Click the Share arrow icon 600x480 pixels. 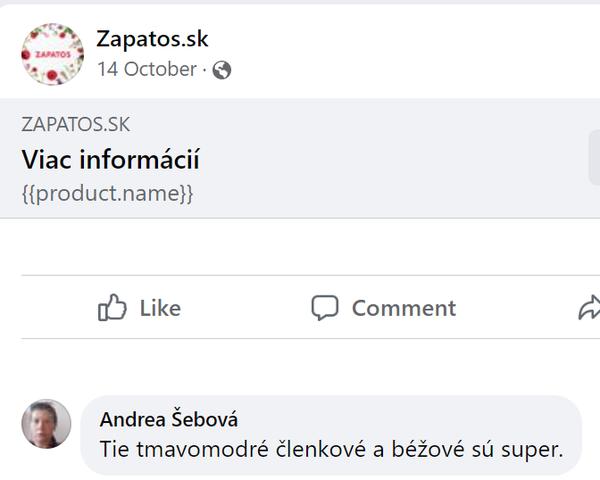(589, 308)
